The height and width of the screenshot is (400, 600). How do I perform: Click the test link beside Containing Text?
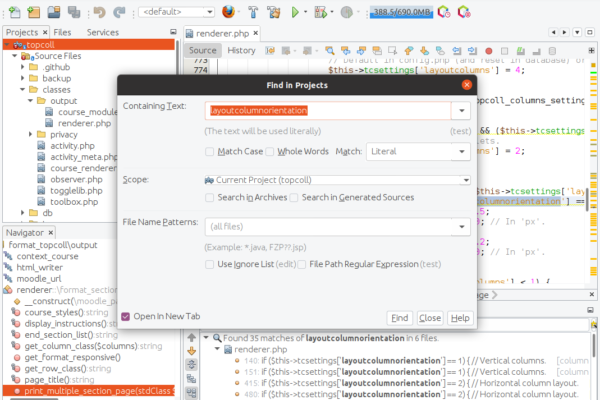coord(460,131)
